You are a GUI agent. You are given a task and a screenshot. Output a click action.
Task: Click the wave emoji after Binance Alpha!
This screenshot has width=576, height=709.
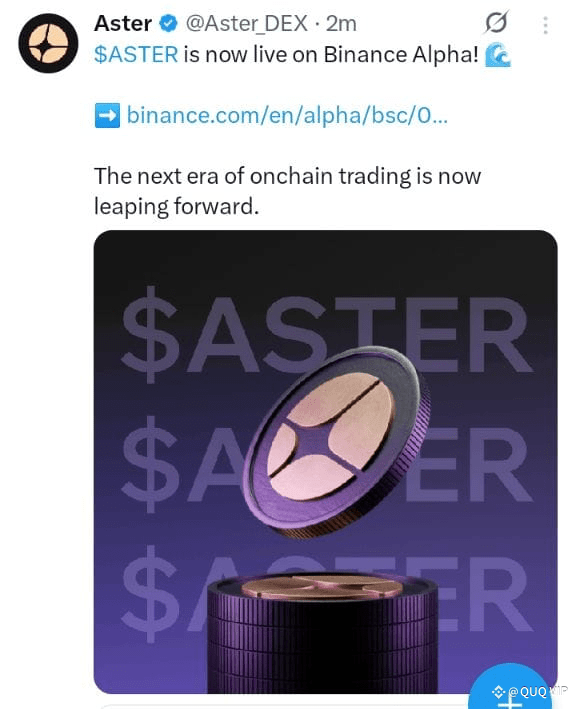tap(497, 55)
